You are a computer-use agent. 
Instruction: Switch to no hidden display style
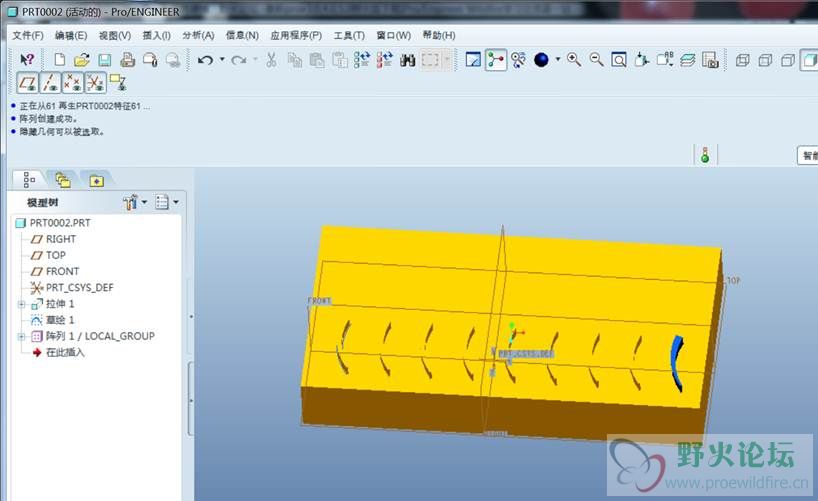click(x=788, y=61)
